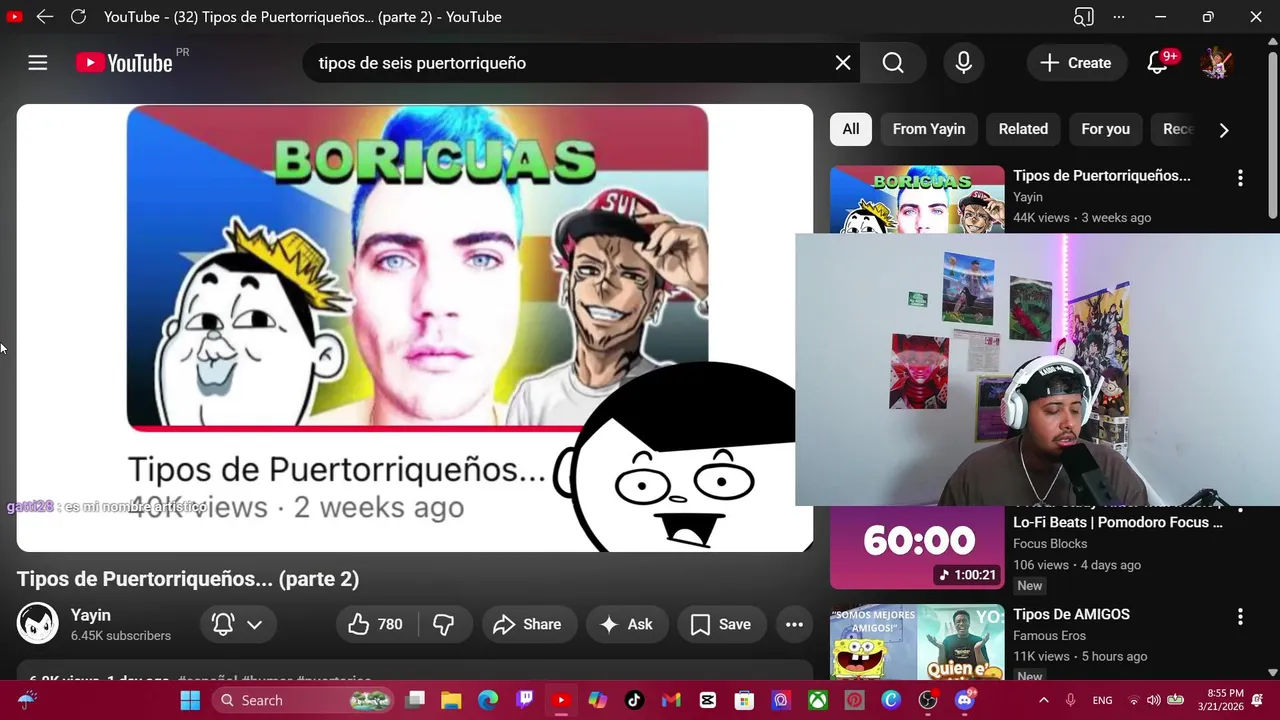Open the 'Tipos De AMIGOS' thumbnail
The image size is (1280, 720).
917,642
